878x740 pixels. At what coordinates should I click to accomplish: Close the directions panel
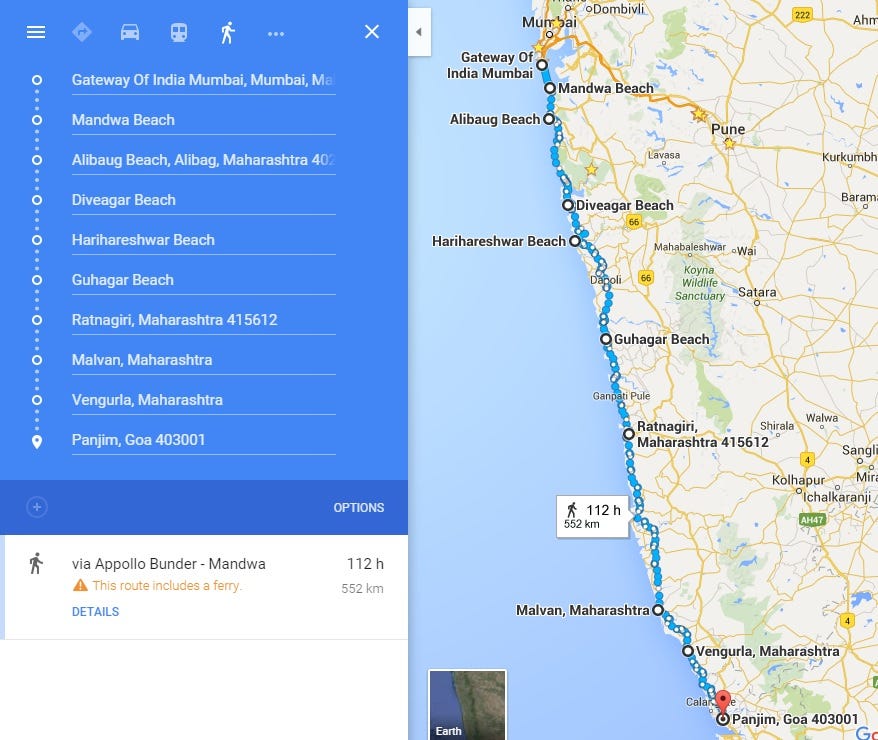(372, 32)
